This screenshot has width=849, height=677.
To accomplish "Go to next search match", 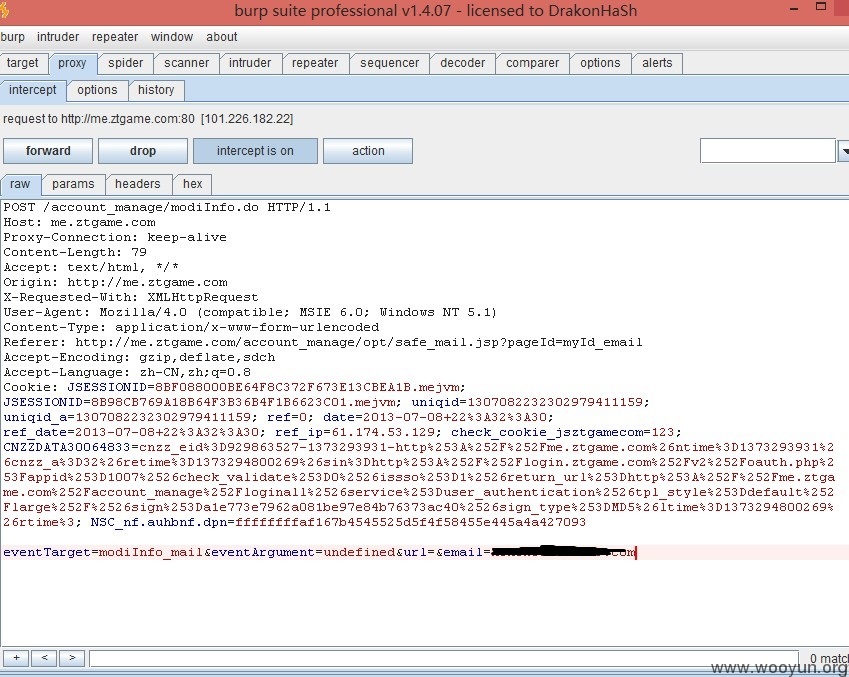I will click(x=72, y=658).
